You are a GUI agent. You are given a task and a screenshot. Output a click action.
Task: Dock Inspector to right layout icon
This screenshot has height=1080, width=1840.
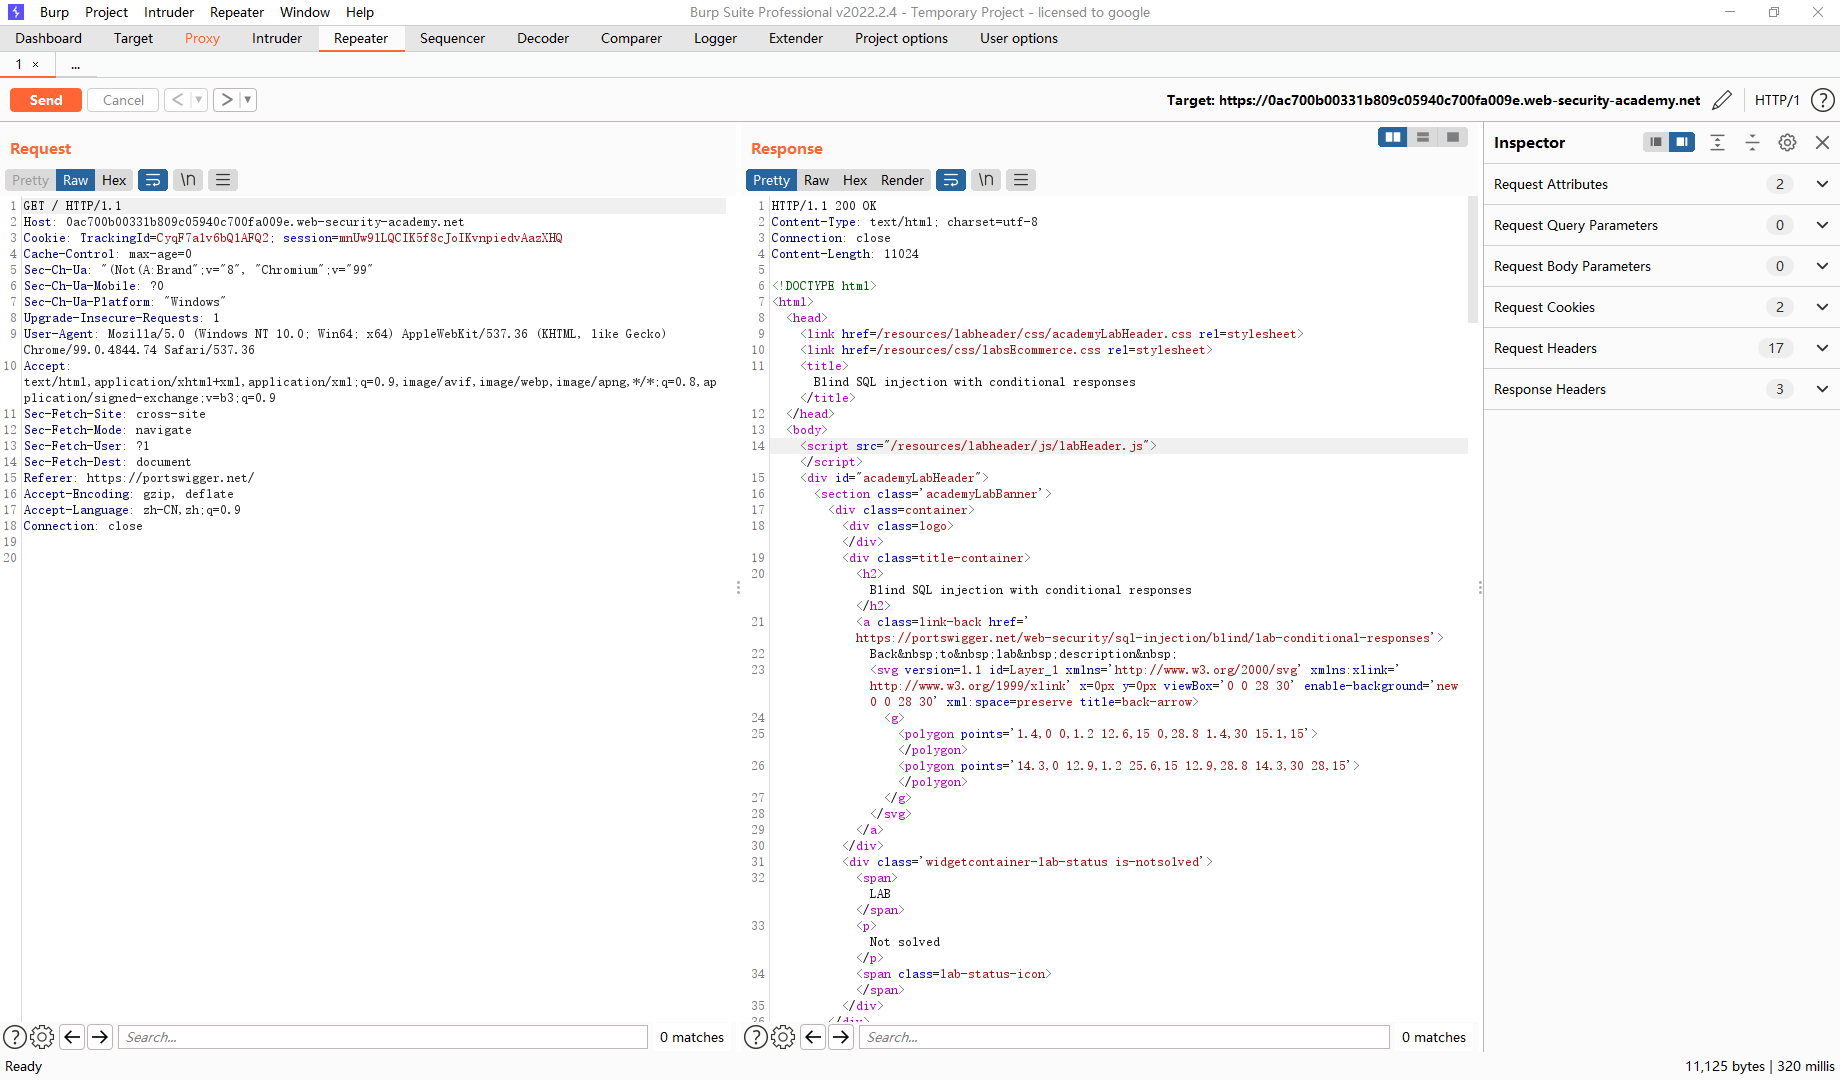tap(1682, 142)
